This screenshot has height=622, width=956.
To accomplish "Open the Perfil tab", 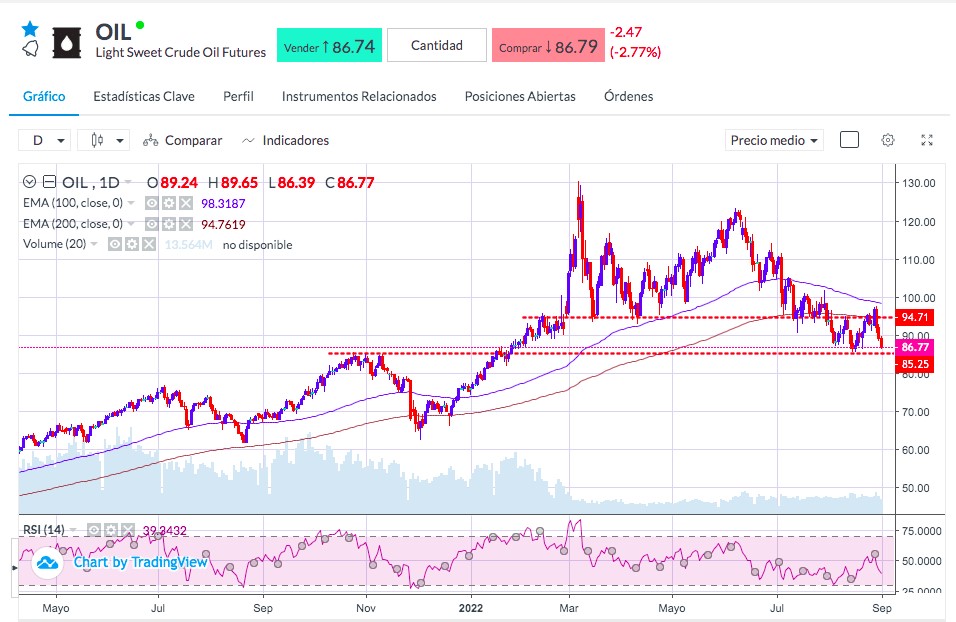I will pos(238,96).
